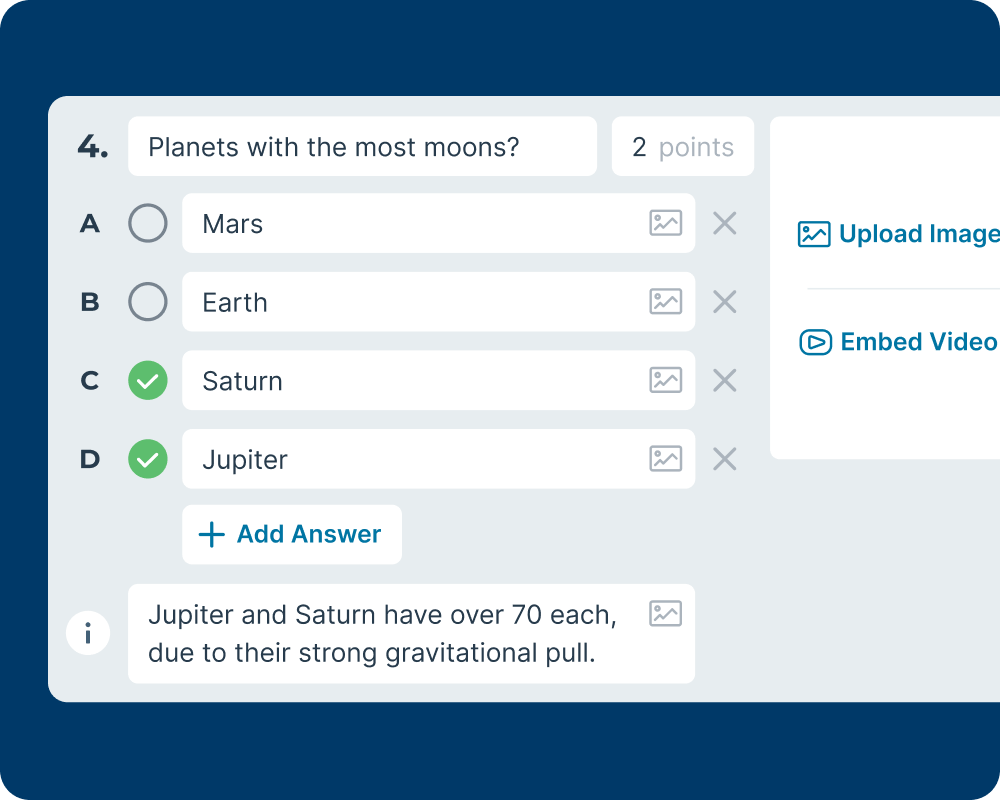Remove the Saturn answer option
The height and width of the screenshot is (800, 1000).
click(725, 380)
